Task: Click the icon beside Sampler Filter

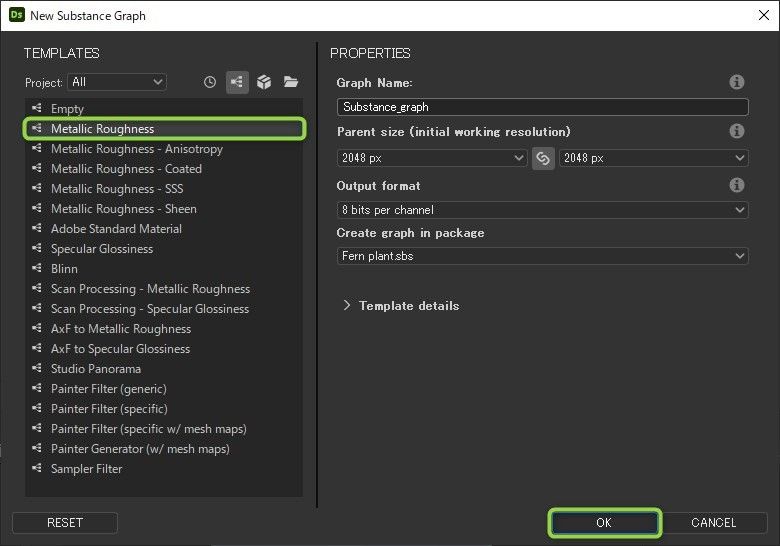Action: [37, 468]
